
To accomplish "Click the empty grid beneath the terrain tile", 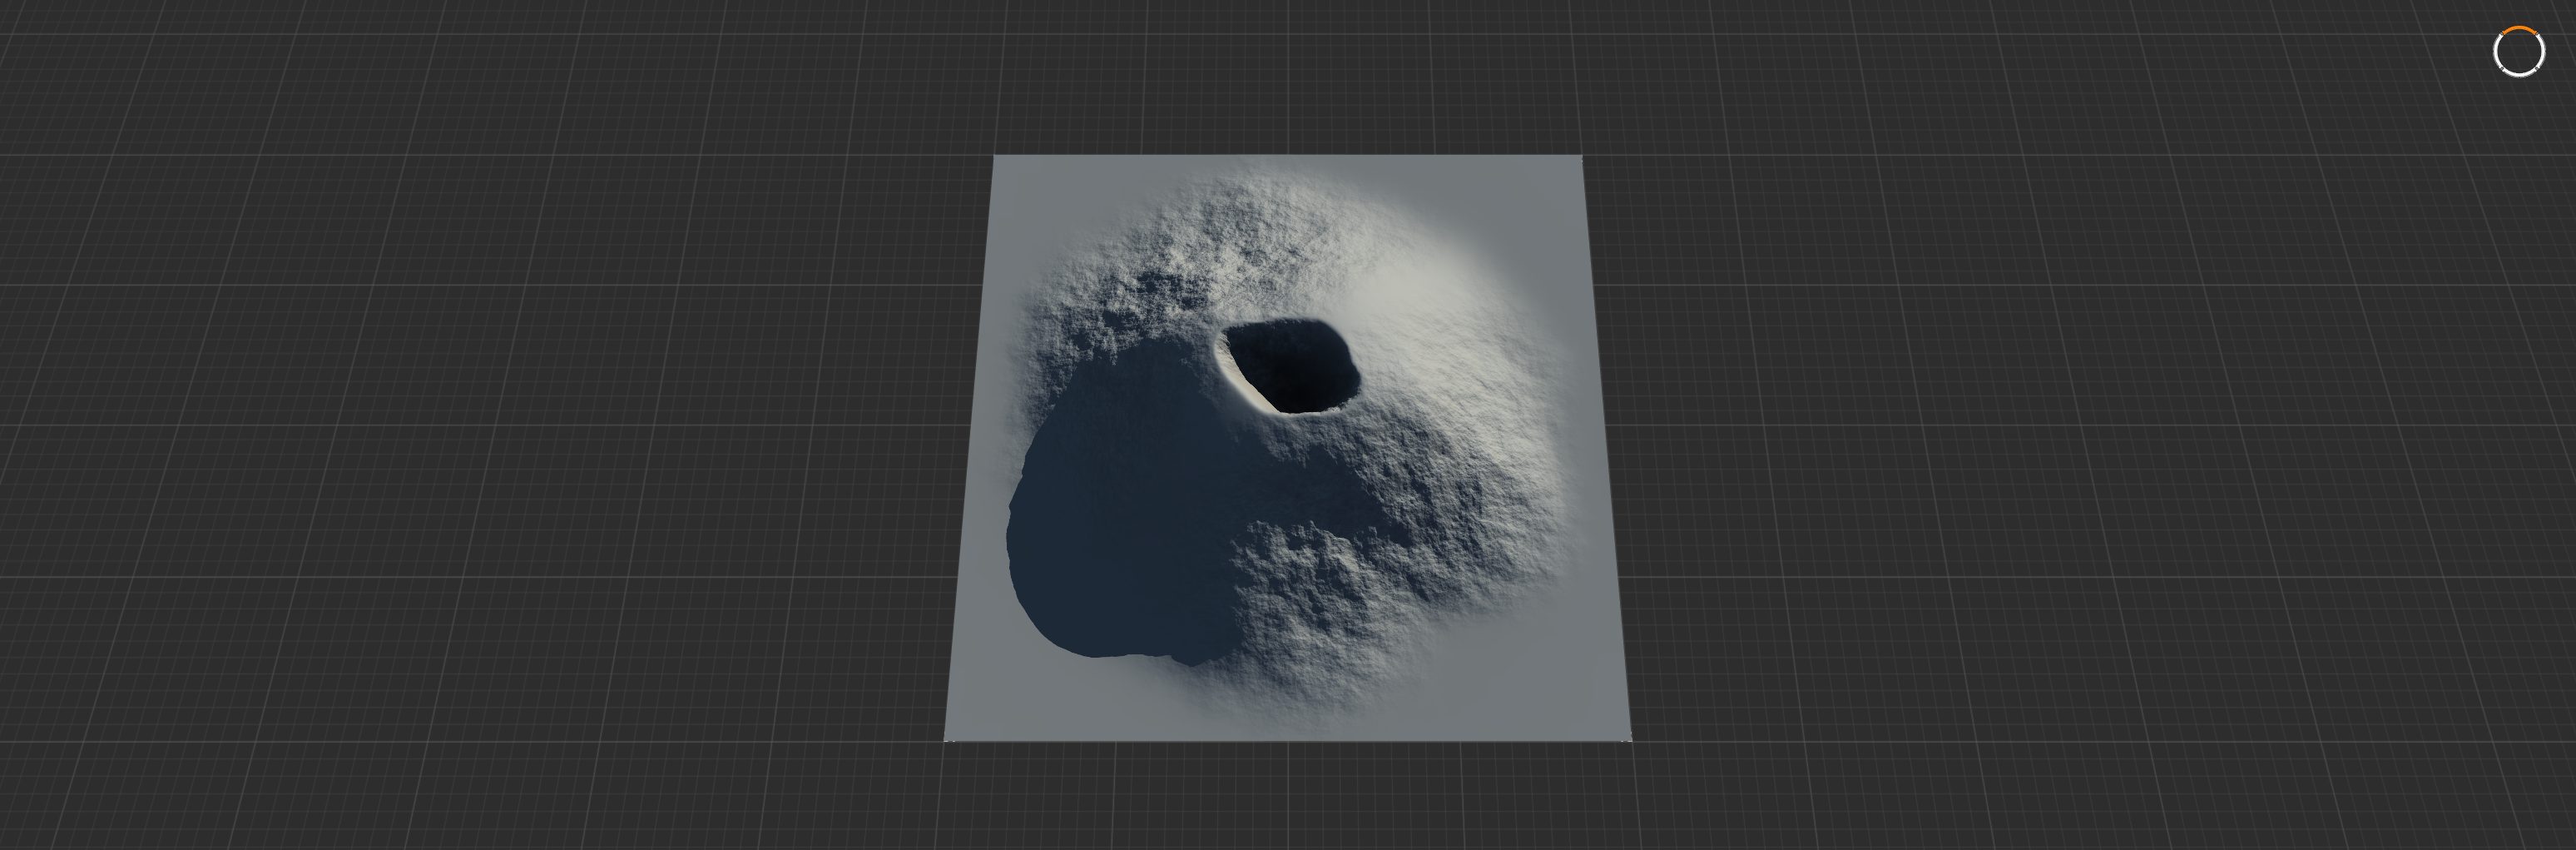I will [1288, 795].
